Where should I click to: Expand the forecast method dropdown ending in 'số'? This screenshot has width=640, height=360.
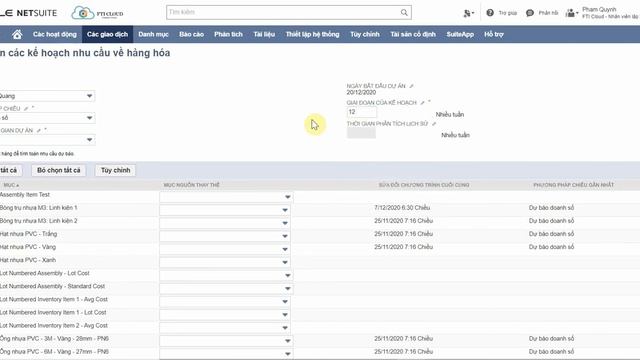tap(89, 118)
